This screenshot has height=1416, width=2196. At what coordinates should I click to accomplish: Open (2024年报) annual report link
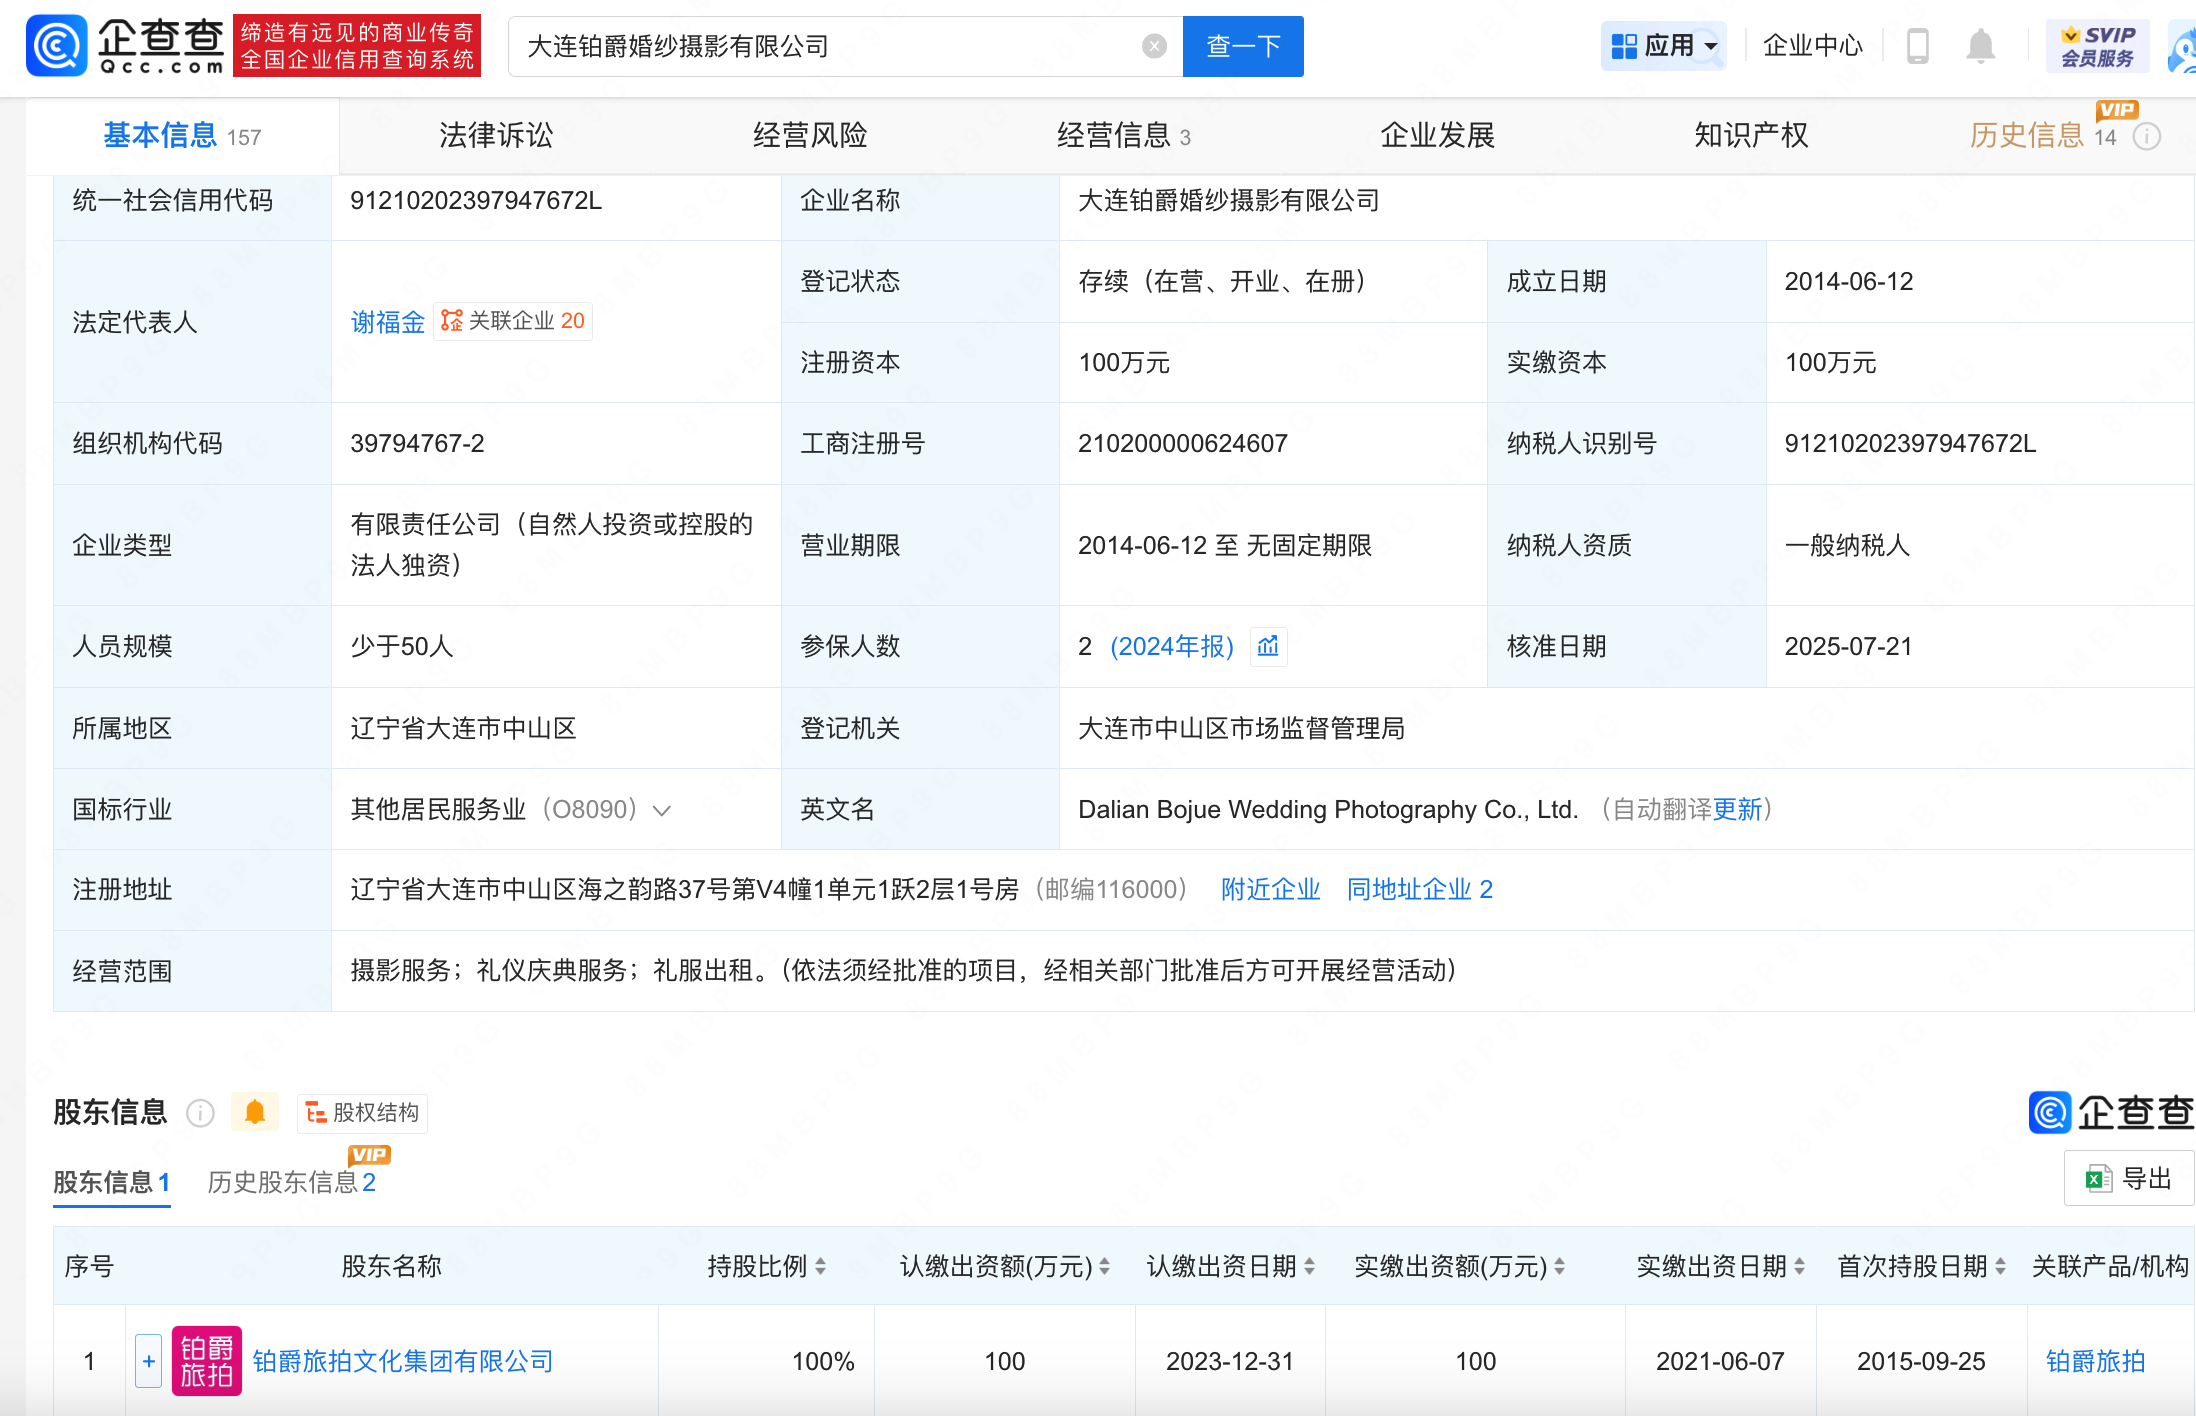pos(1172,647)
